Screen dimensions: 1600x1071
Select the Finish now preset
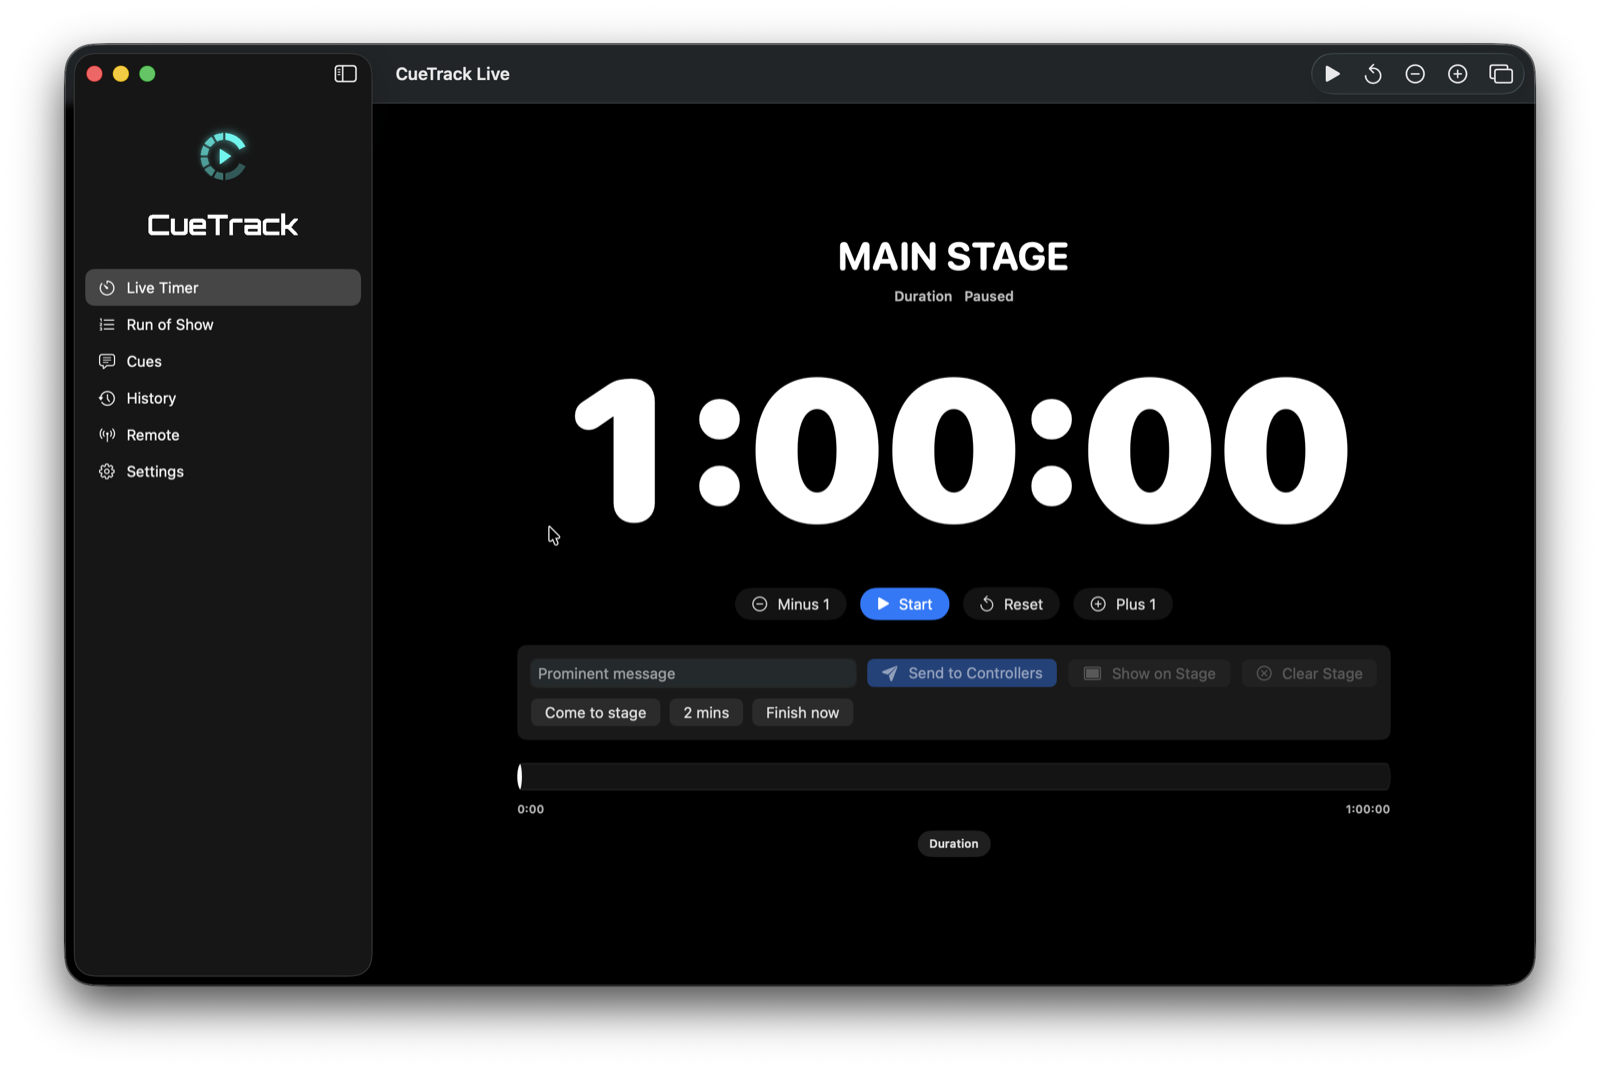point(802,713)
